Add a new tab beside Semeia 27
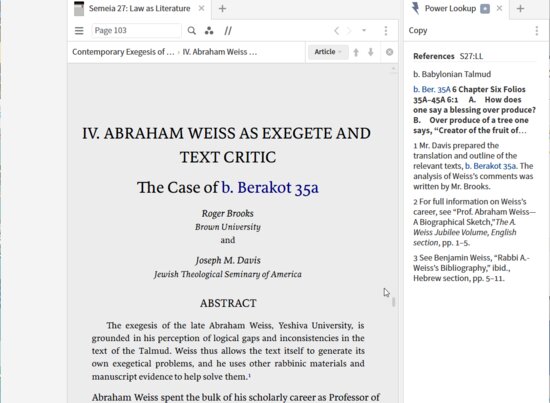550x403 pixels. (x=222, y=9)
